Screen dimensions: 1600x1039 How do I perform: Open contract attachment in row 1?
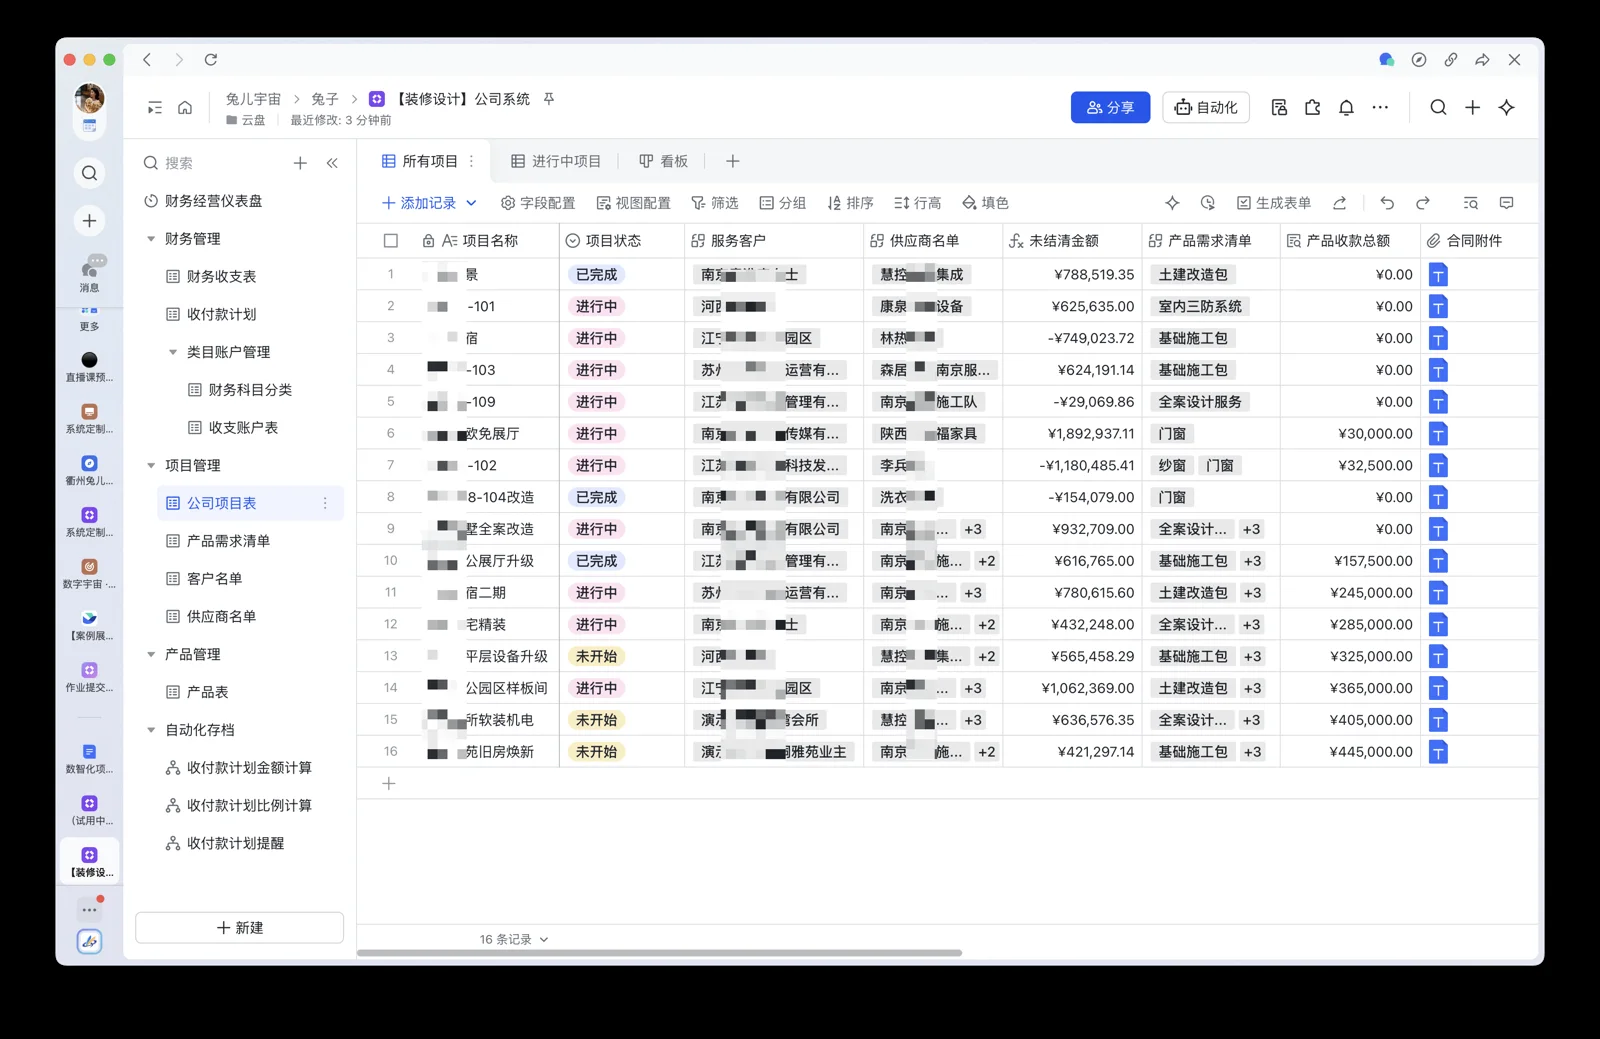pyautogui.click(x=1438, y=275)
